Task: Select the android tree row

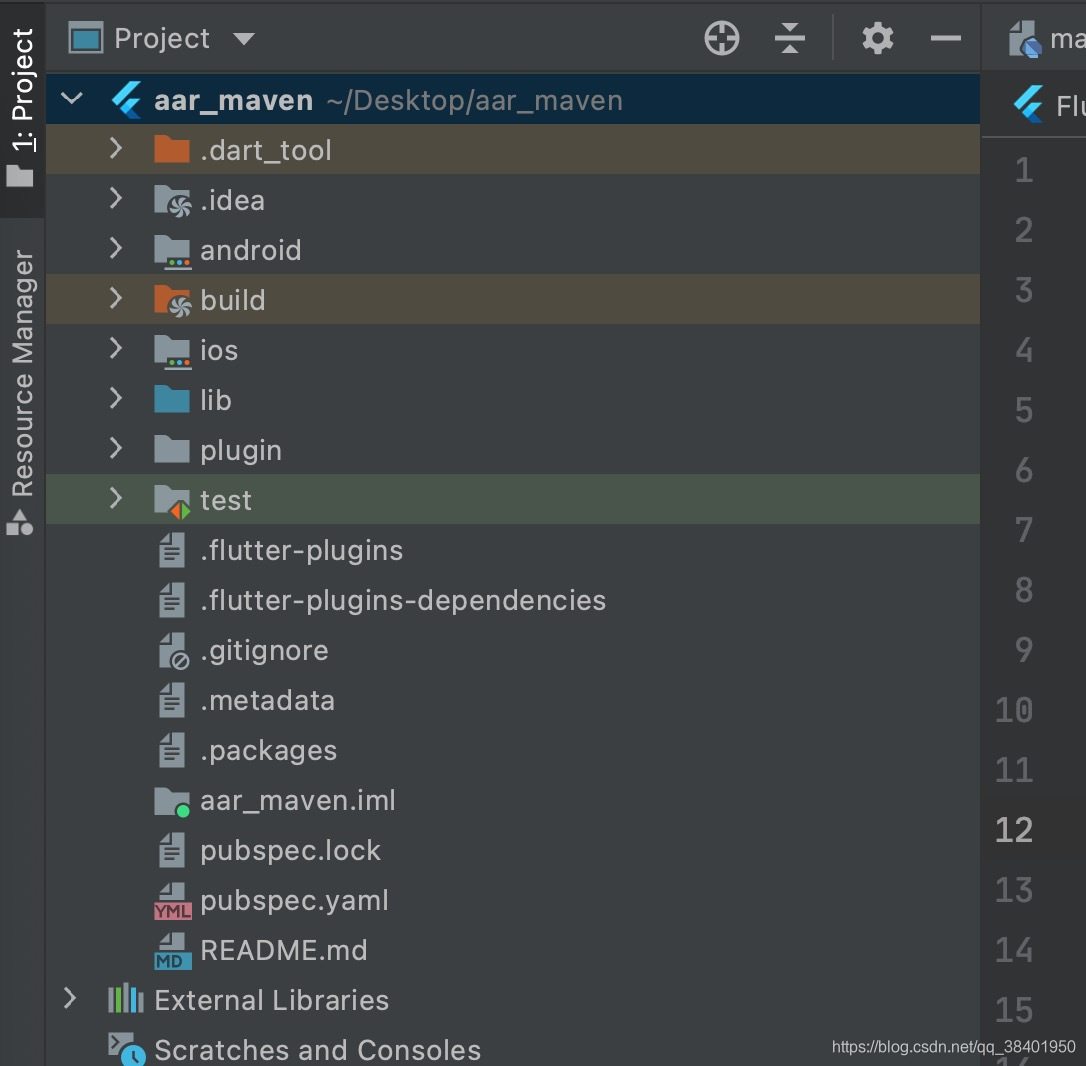Action: pyautogui.click(x=513, y=249)
